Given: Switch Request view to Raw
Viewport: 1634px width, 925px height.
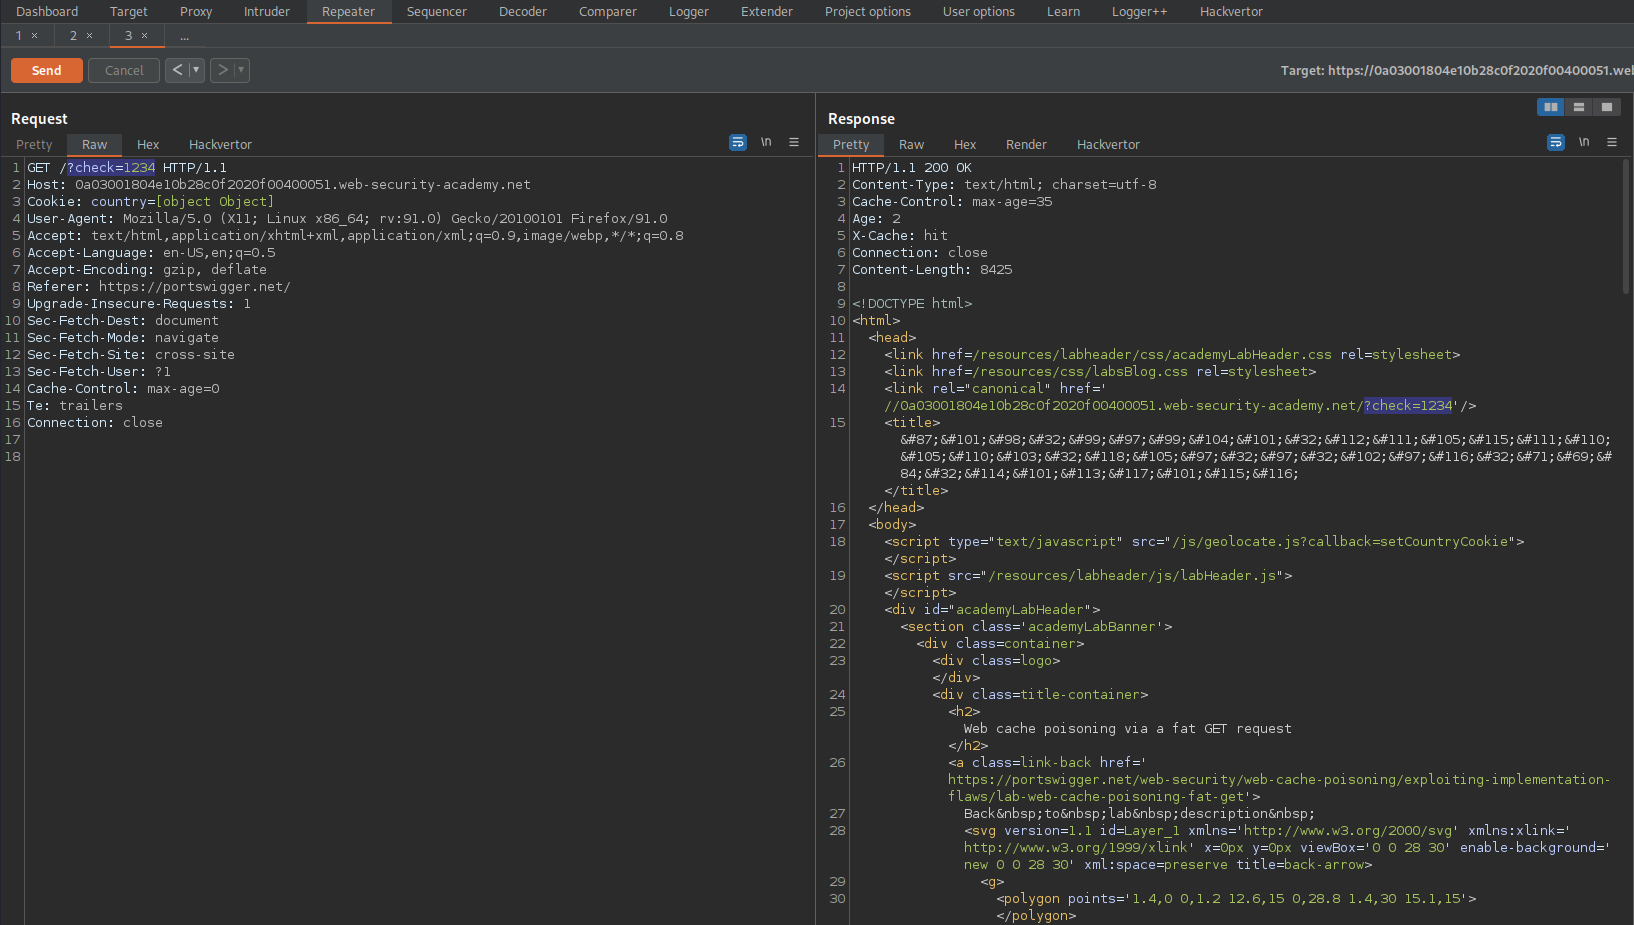Looking at the screenshot, I should pos(95,145).
